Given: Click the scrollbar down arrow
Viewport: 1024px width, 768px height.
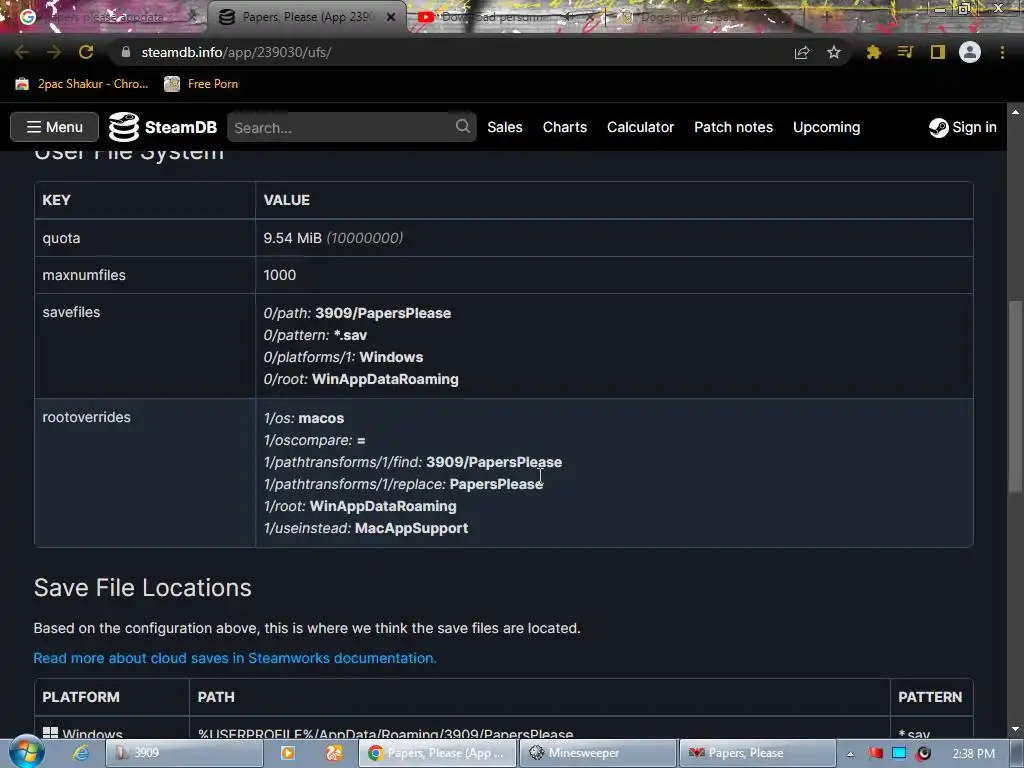Looking at the screenshot, I should [x=1015, y=728].
